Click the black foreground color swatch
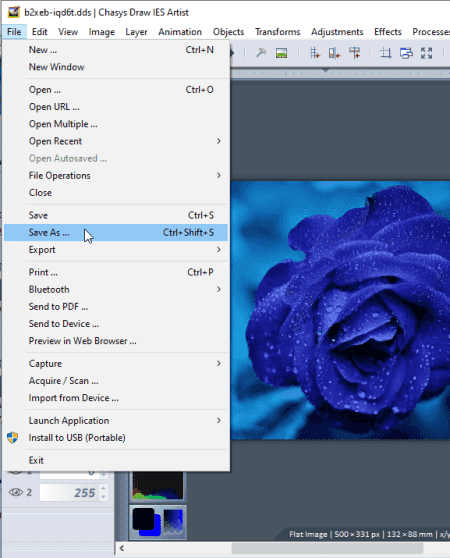This screenshot has width=450, height=558. (143, 518)
